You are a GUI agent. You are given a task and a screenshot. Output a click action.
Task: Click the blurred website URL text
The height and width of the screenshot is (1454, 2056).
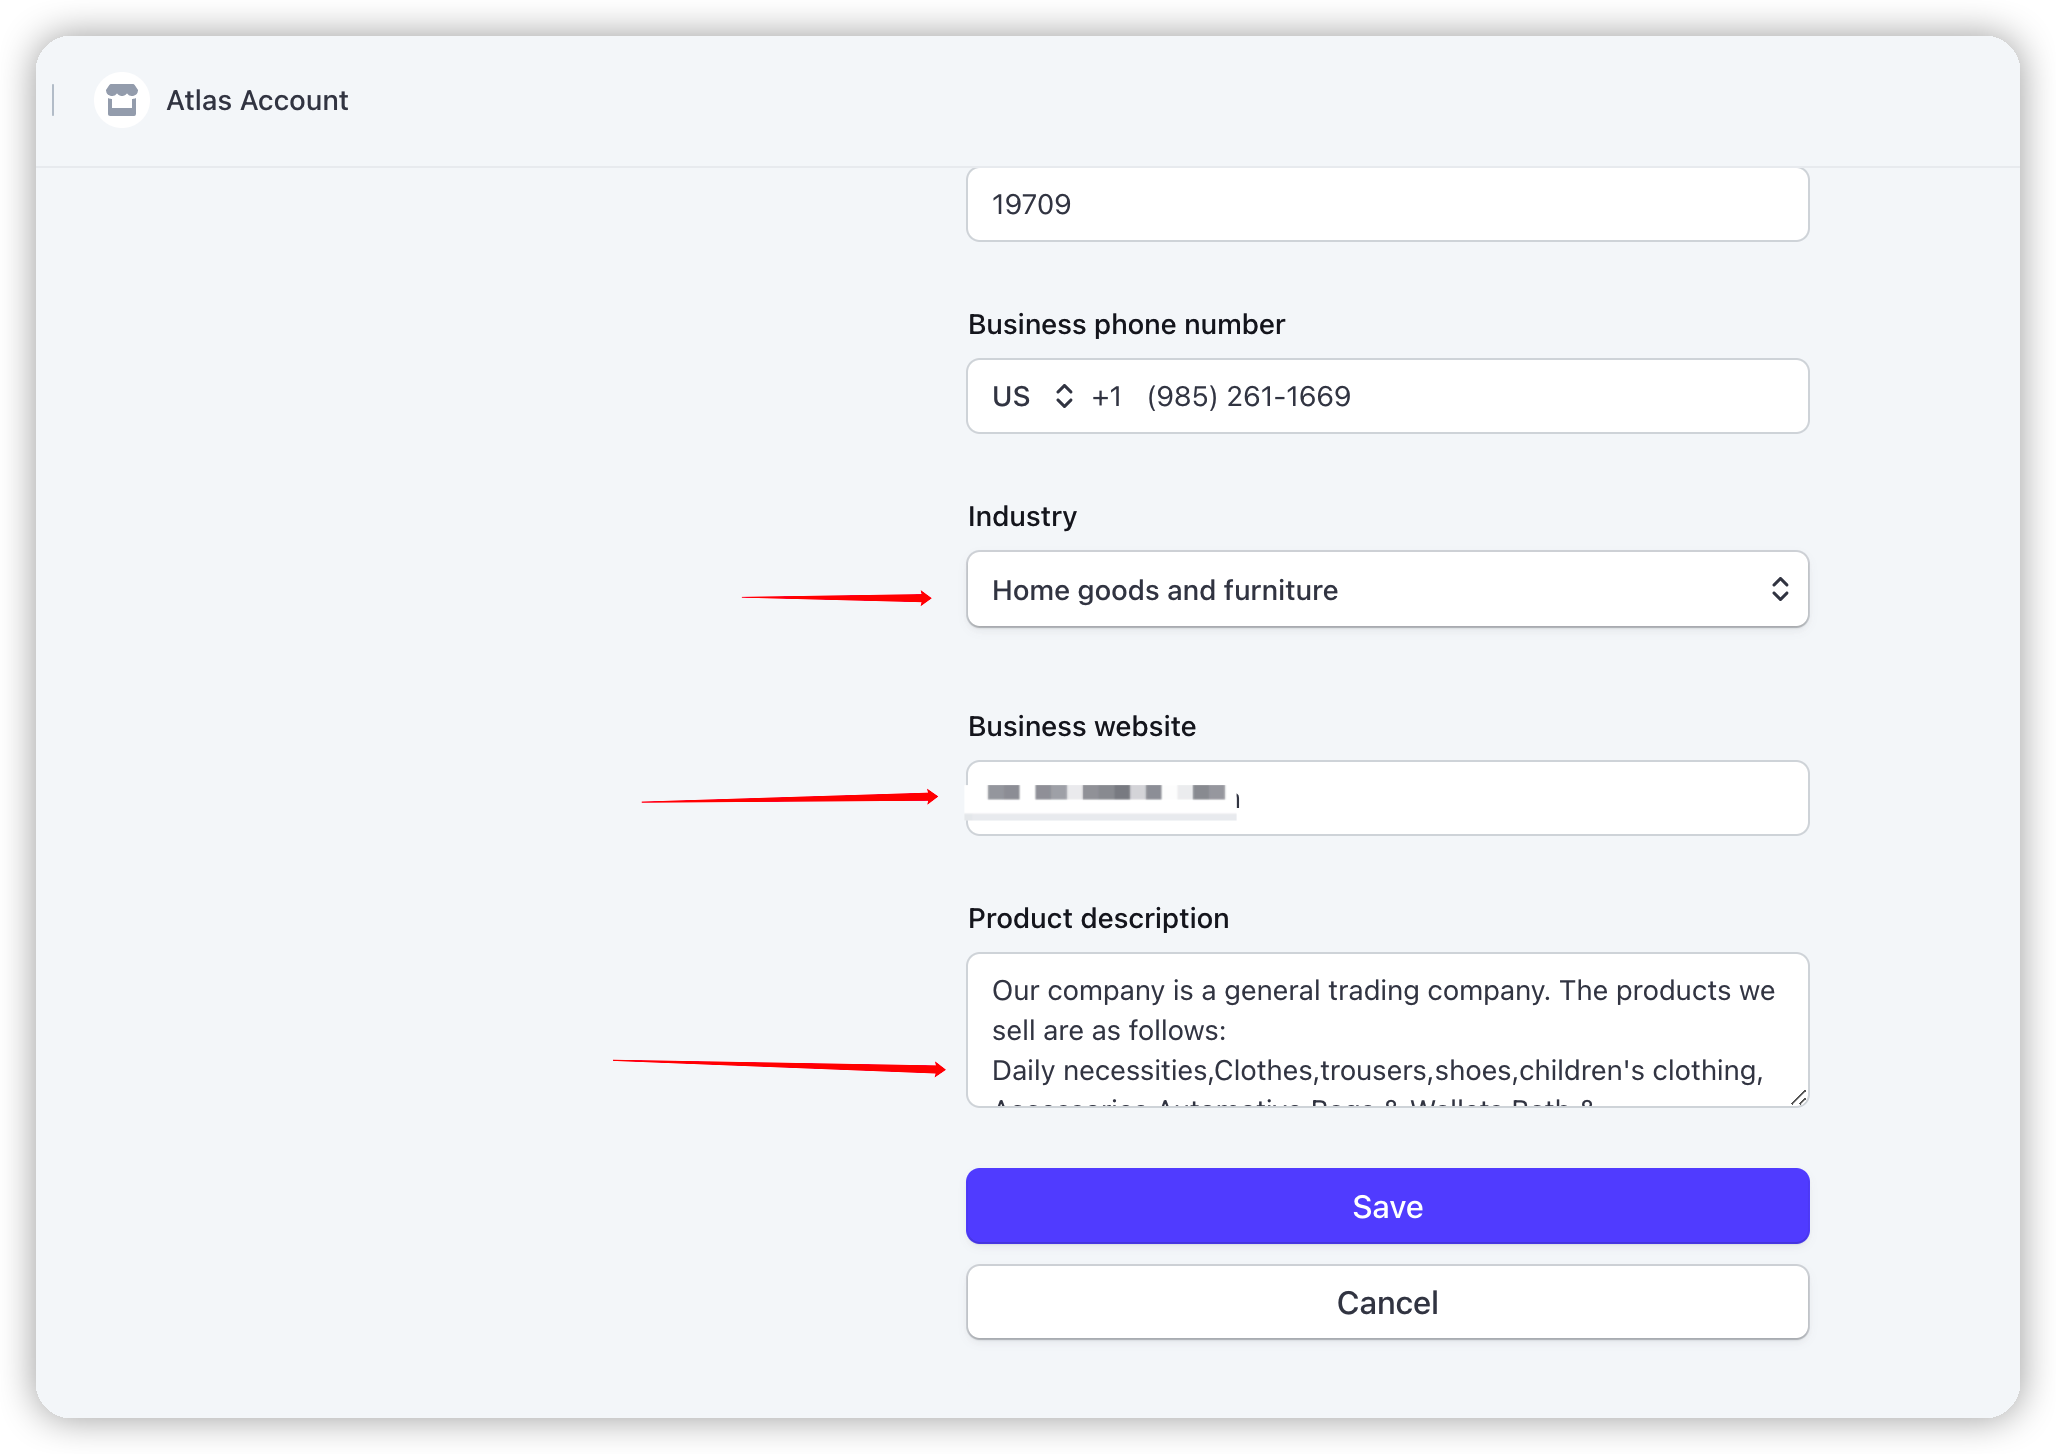1105,793
